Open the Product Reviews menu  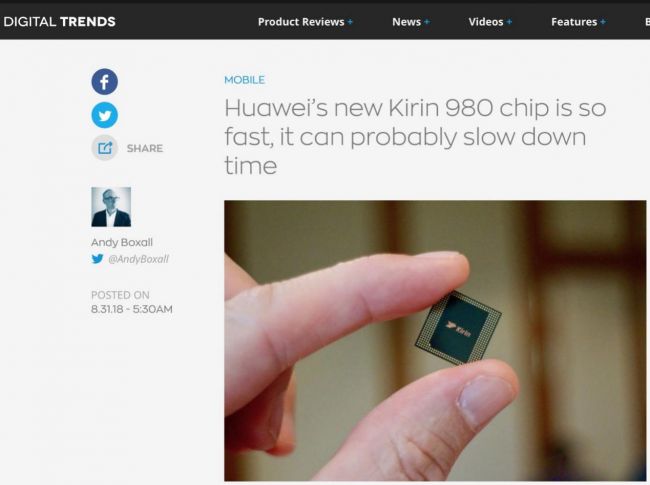click(301, 22)
